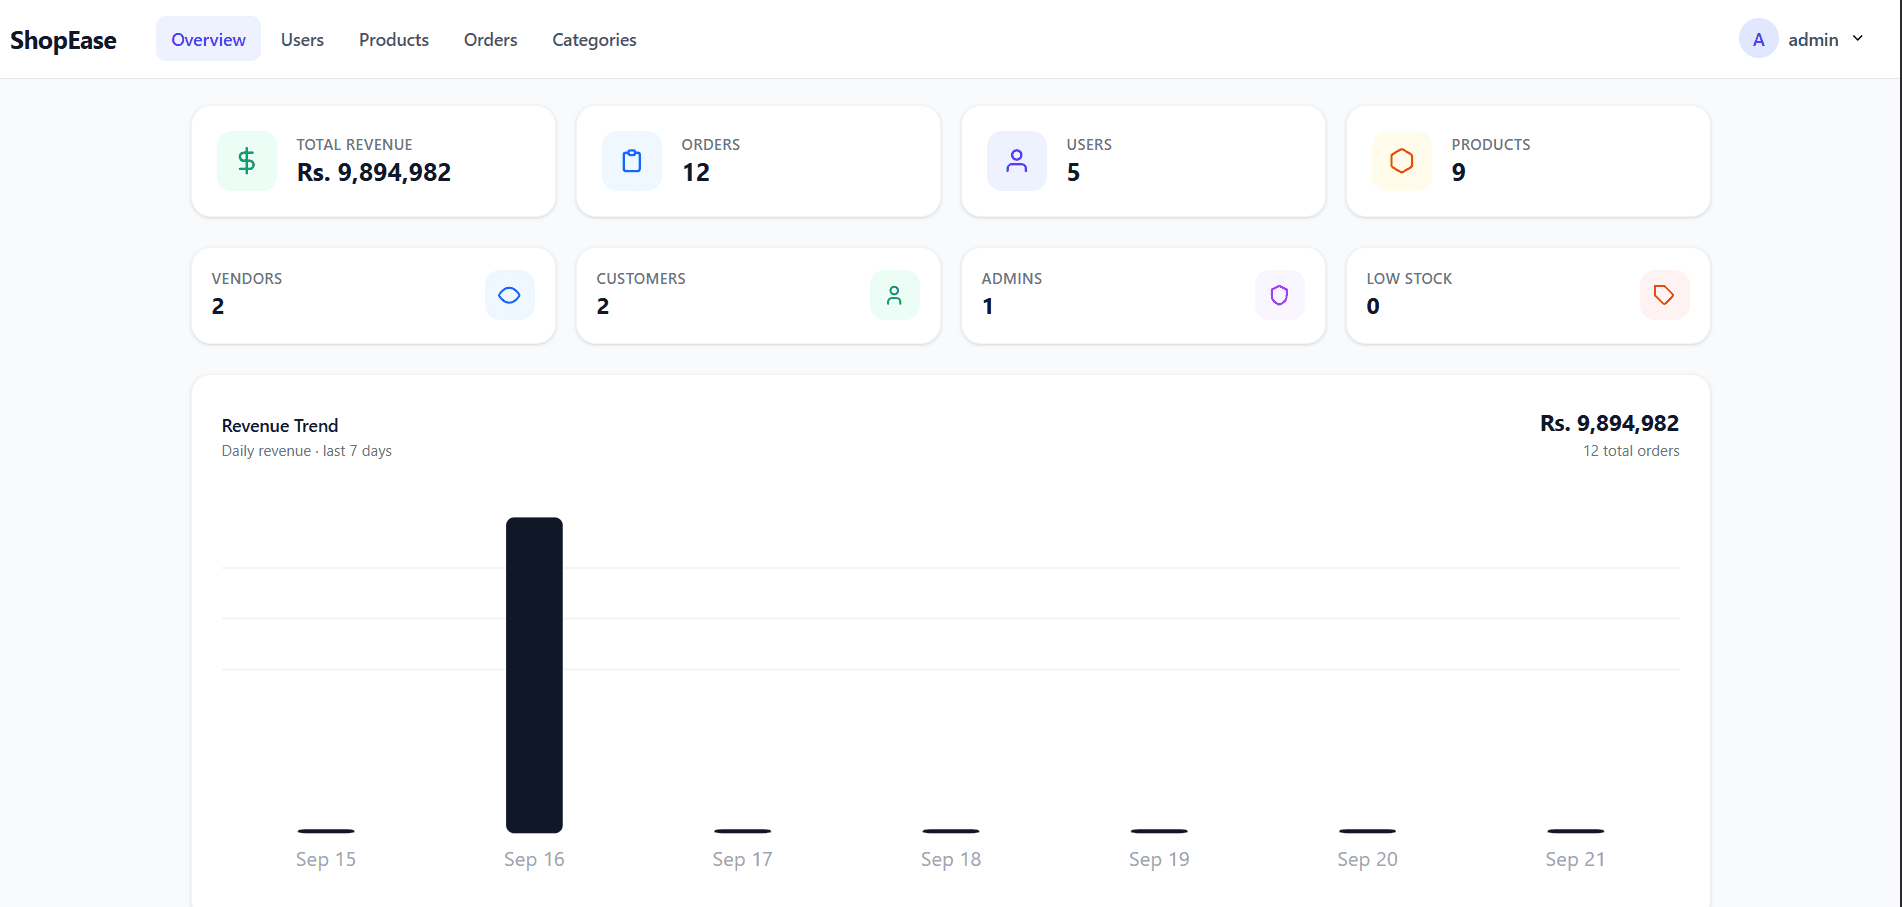This screenshot has height=907, width=1902.
Task: Click the Revenue Trend heading
Action: pyautogui.click(x=280, y=425)
